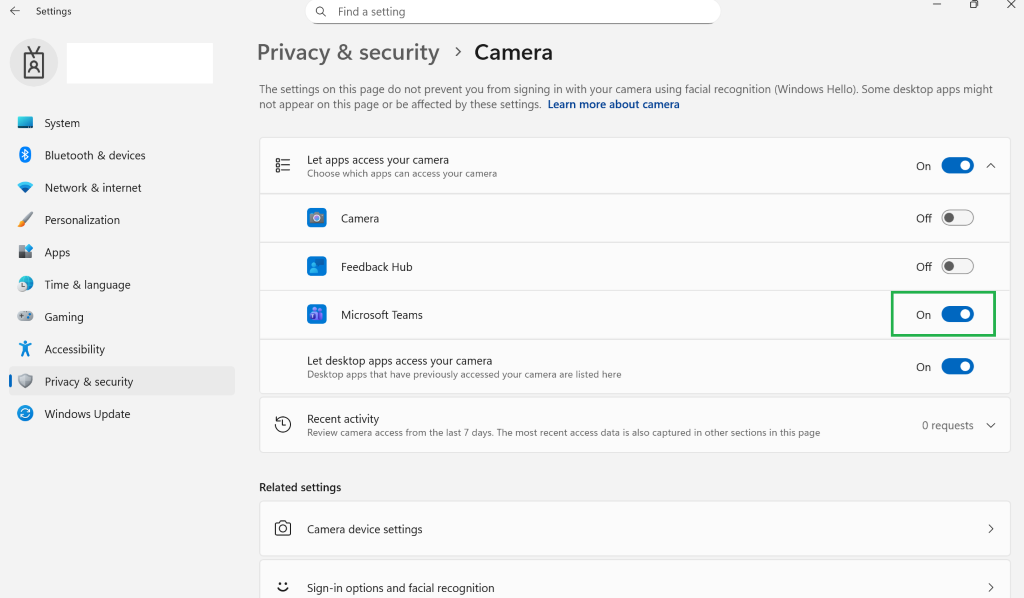Turn off desktop apps camera access toggle
This screenshot has width=1024, height=598.
click(957, 367)
